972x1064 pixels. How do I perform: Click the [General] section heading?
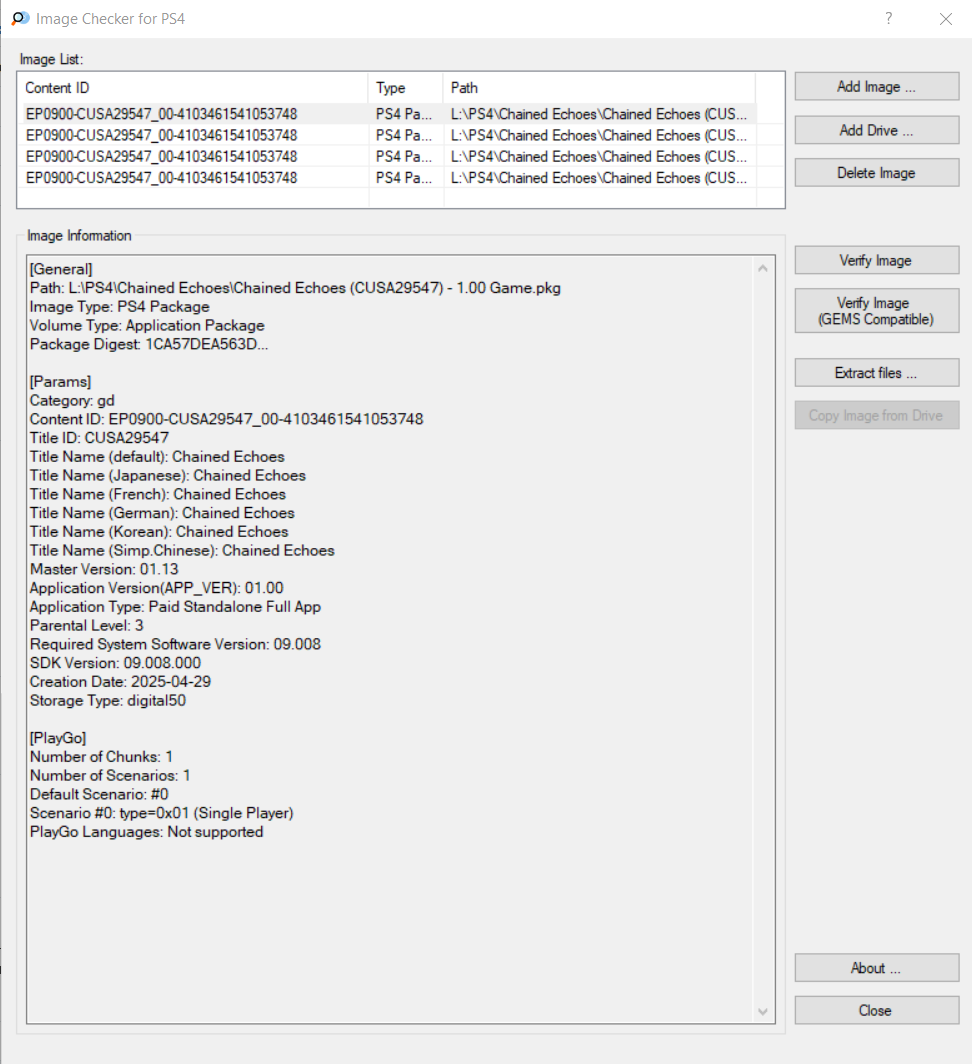pyautogui.click(x=61, y=269)
